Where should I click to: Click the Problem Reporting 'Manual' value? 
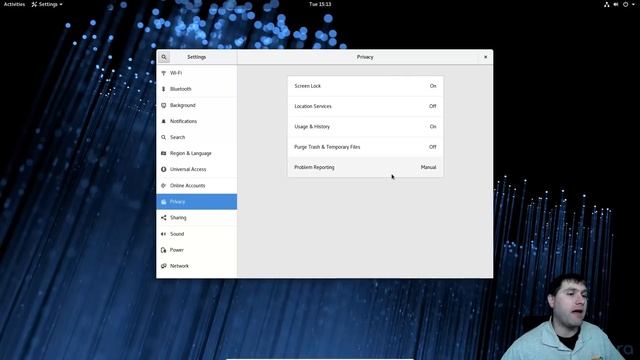coord(428,167)
